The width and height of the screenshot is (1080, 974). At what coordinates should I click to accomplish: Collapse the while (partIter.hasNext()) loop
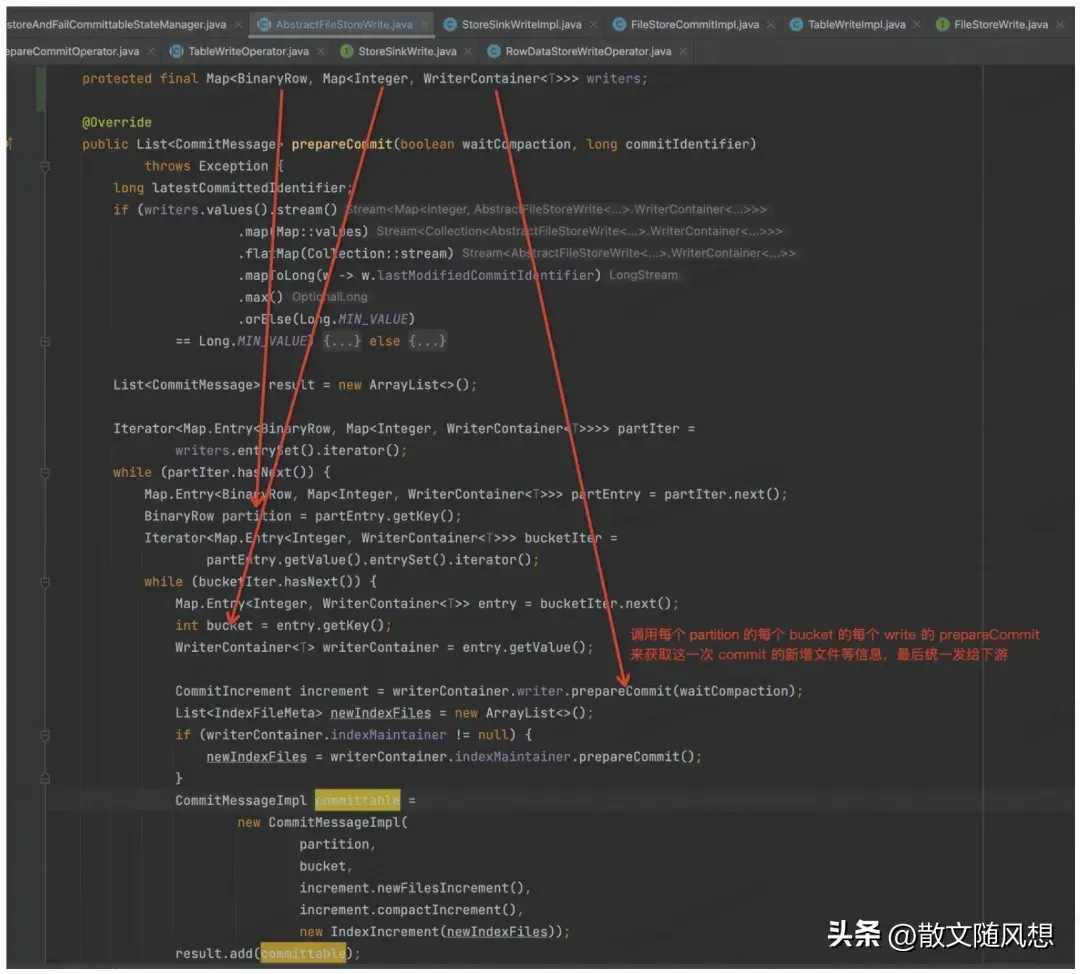click(x=45, y=473)
